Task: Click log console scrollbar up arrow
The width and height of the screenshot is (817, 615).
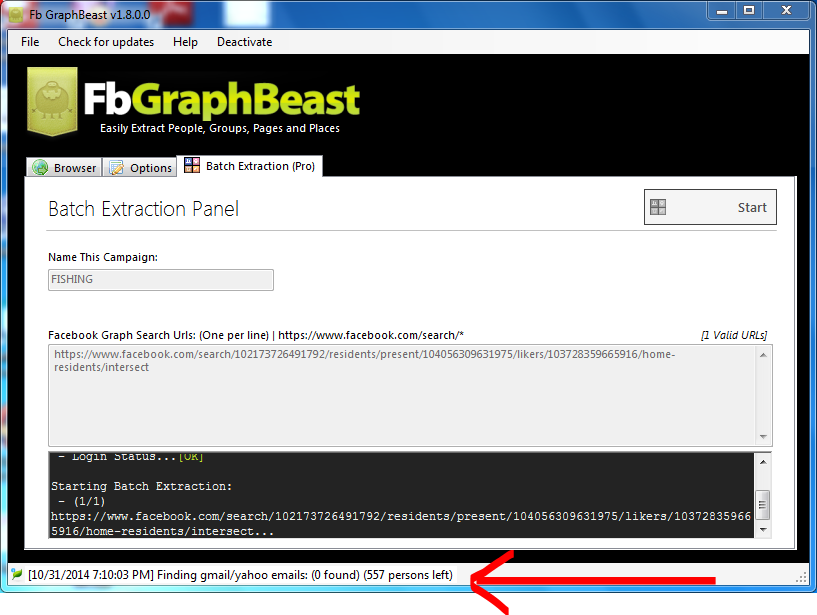Action: tap(763, 462)
